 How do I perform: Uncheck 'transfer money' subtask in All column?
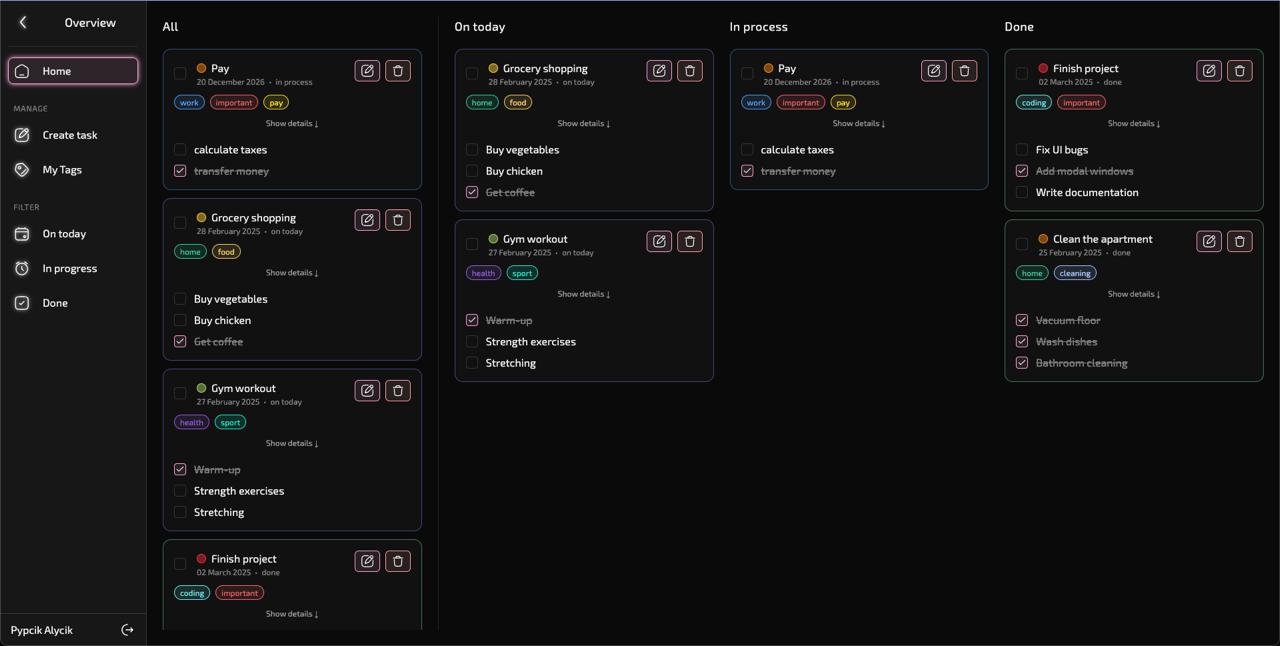pos(180,171)
